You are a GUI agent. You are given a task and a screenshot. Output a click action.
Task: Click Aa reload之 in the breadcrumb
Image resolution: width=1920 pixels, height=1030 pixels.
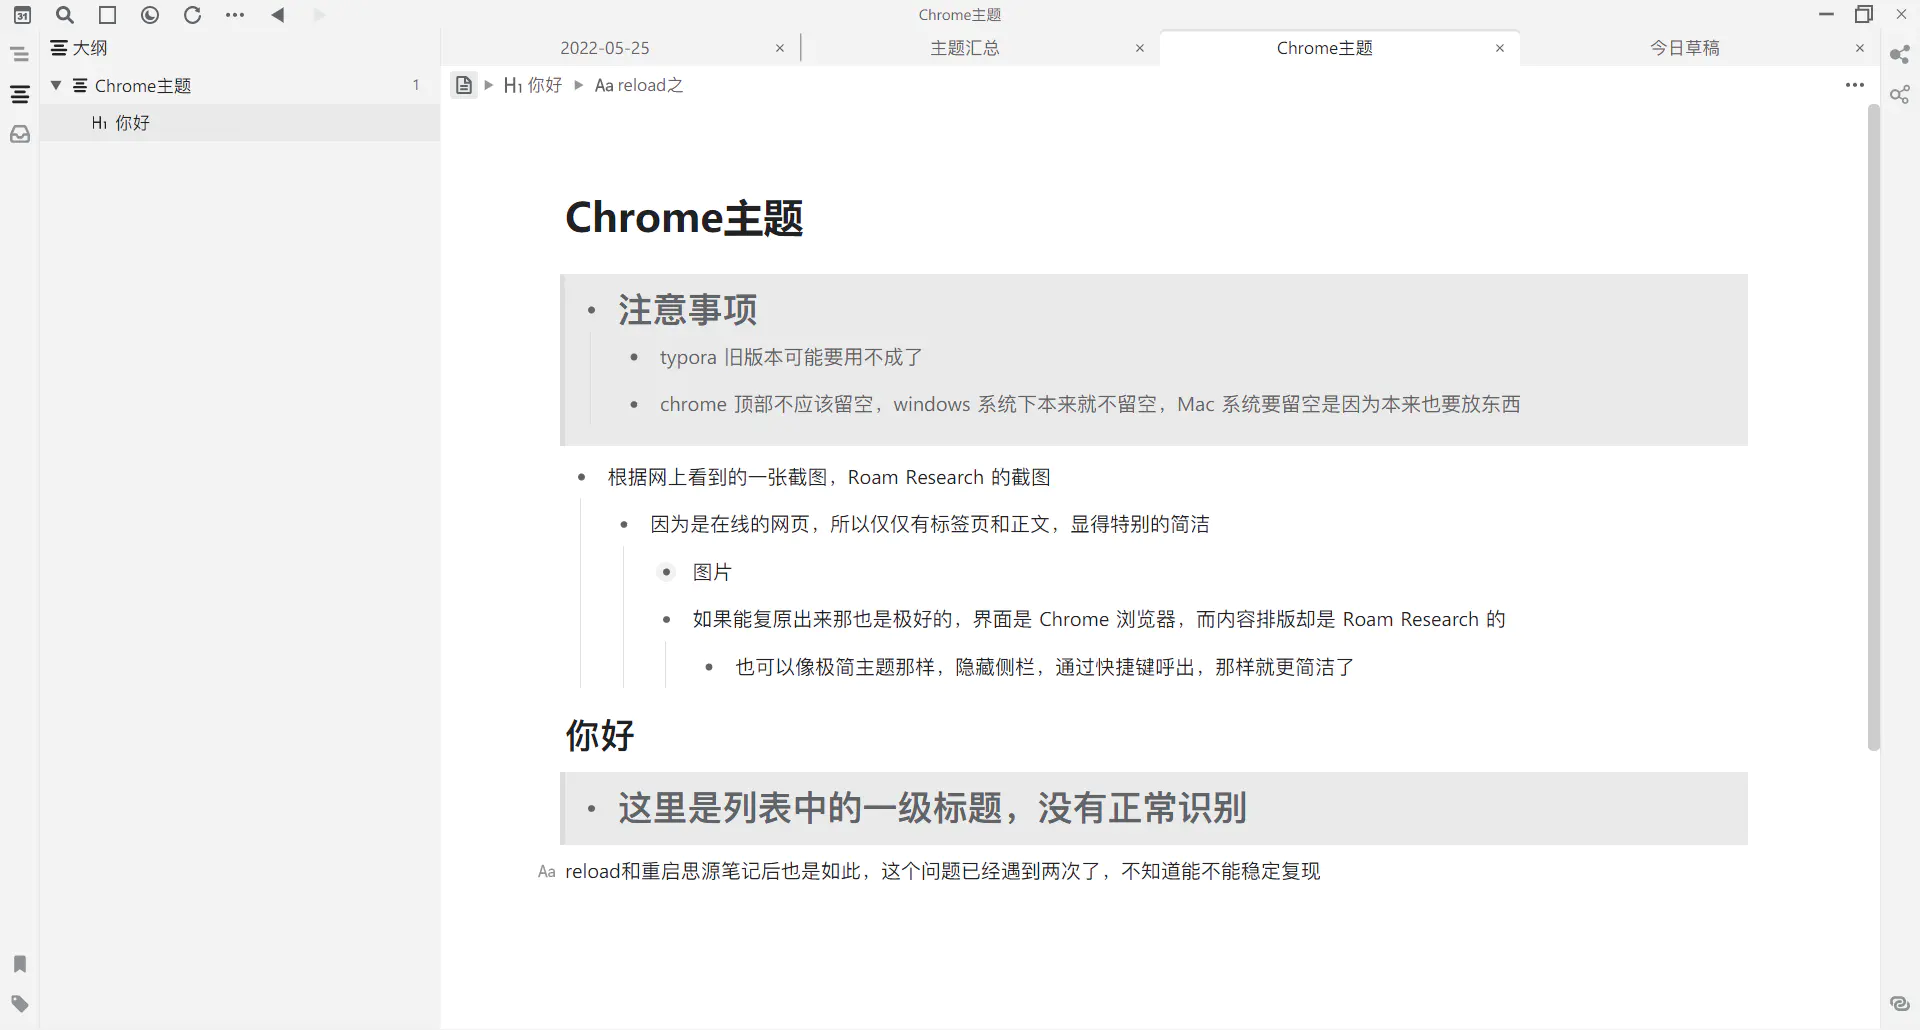639,85
